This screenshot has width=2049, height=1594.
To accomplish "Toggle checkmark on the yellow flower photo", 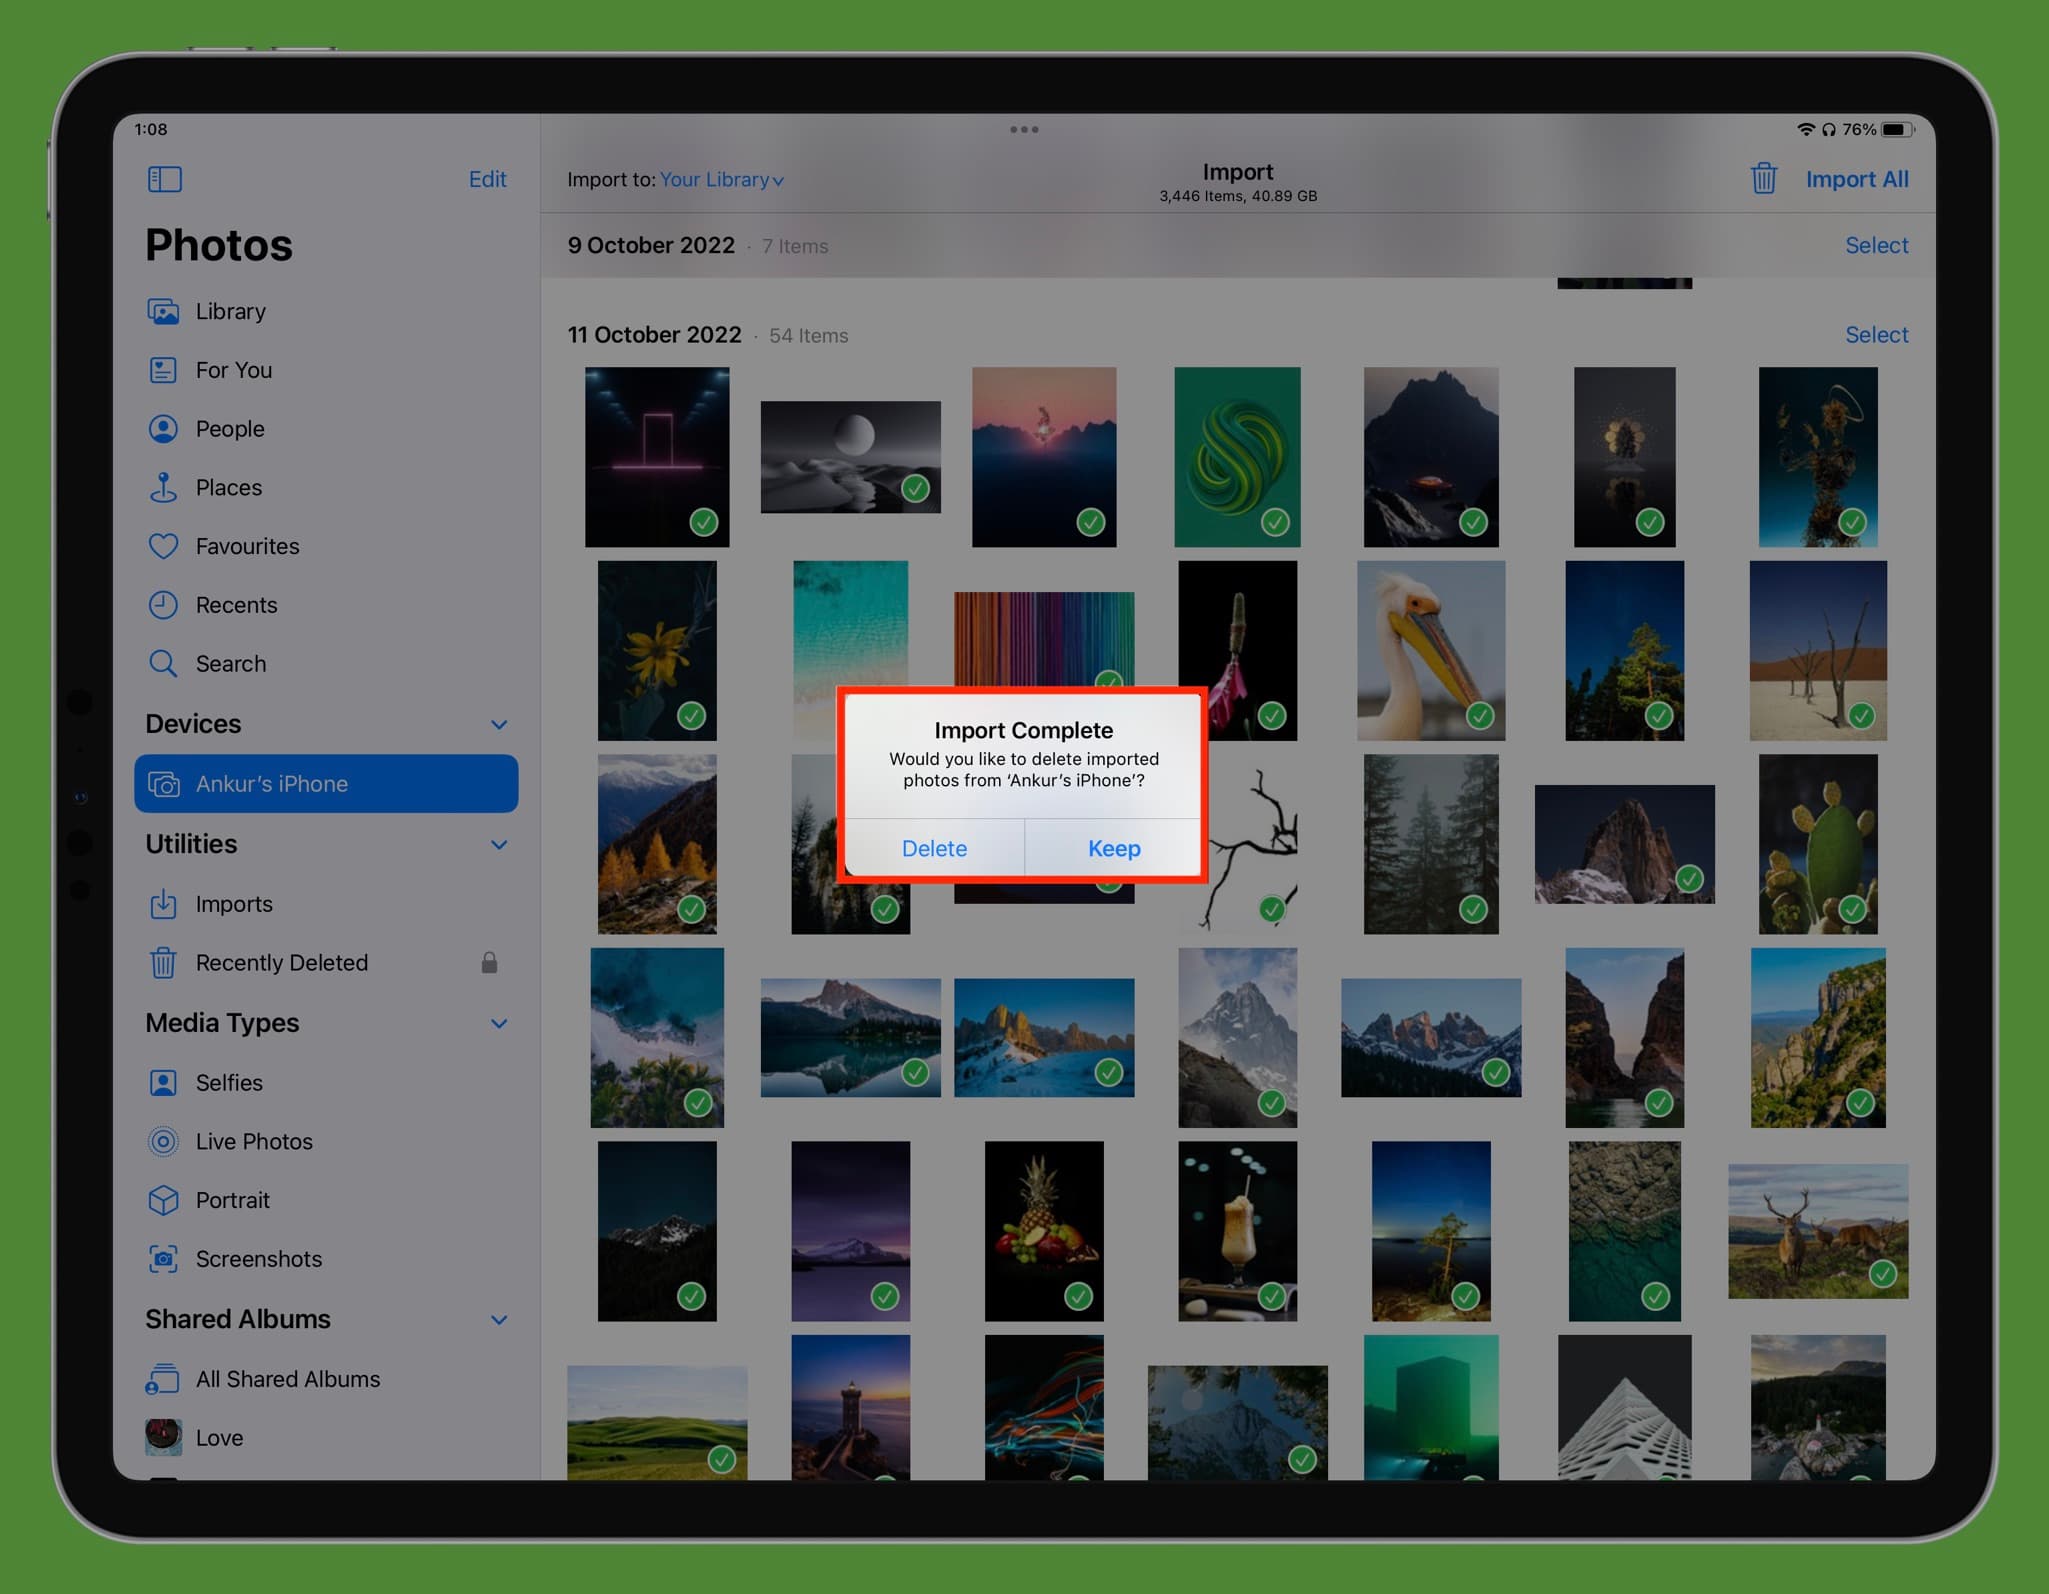I will [x=692, y=716].
